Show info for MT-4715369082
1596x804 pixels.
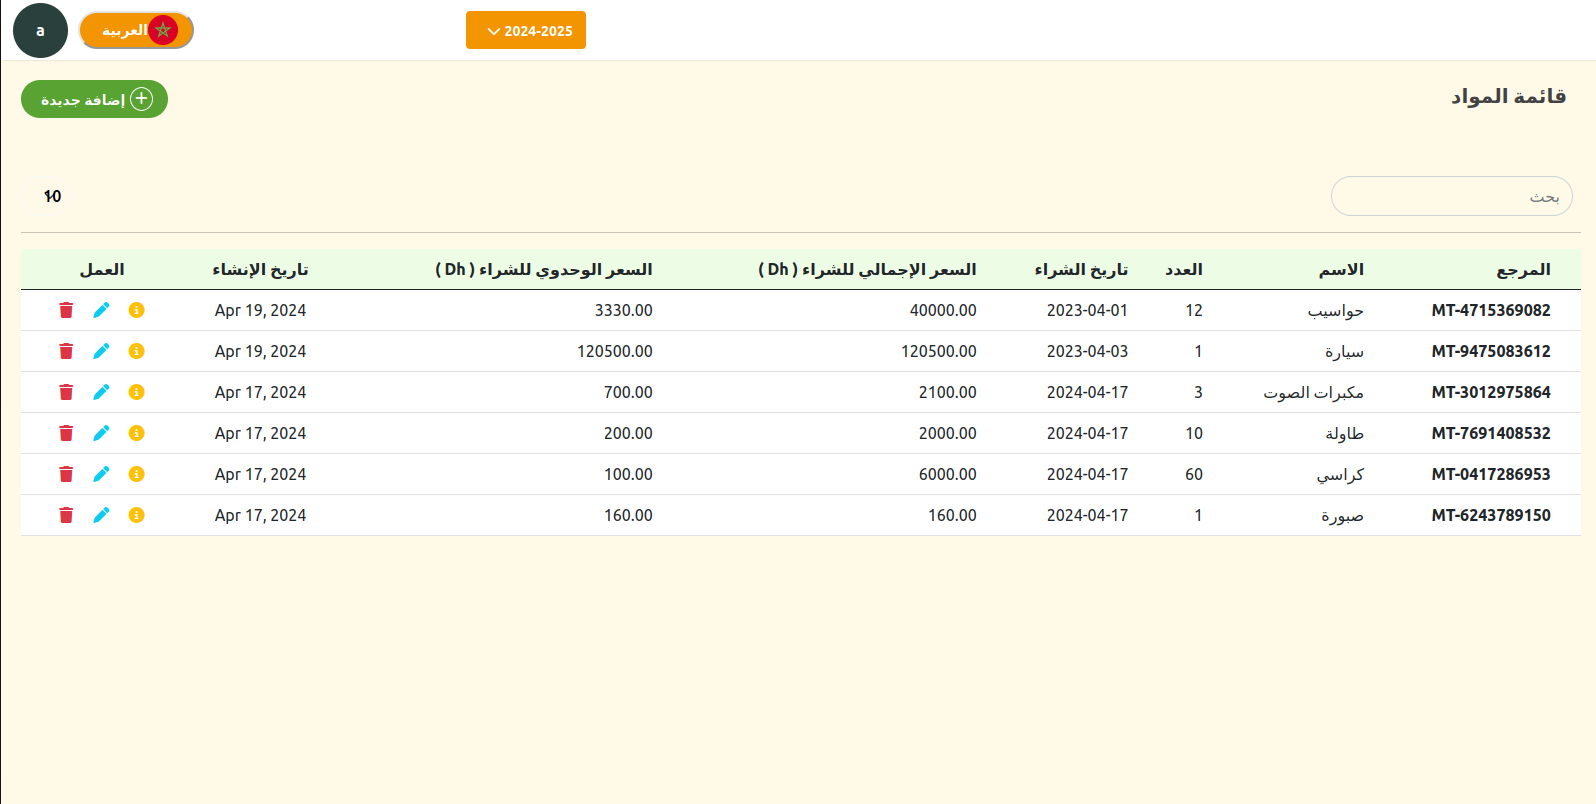point(137,310)
